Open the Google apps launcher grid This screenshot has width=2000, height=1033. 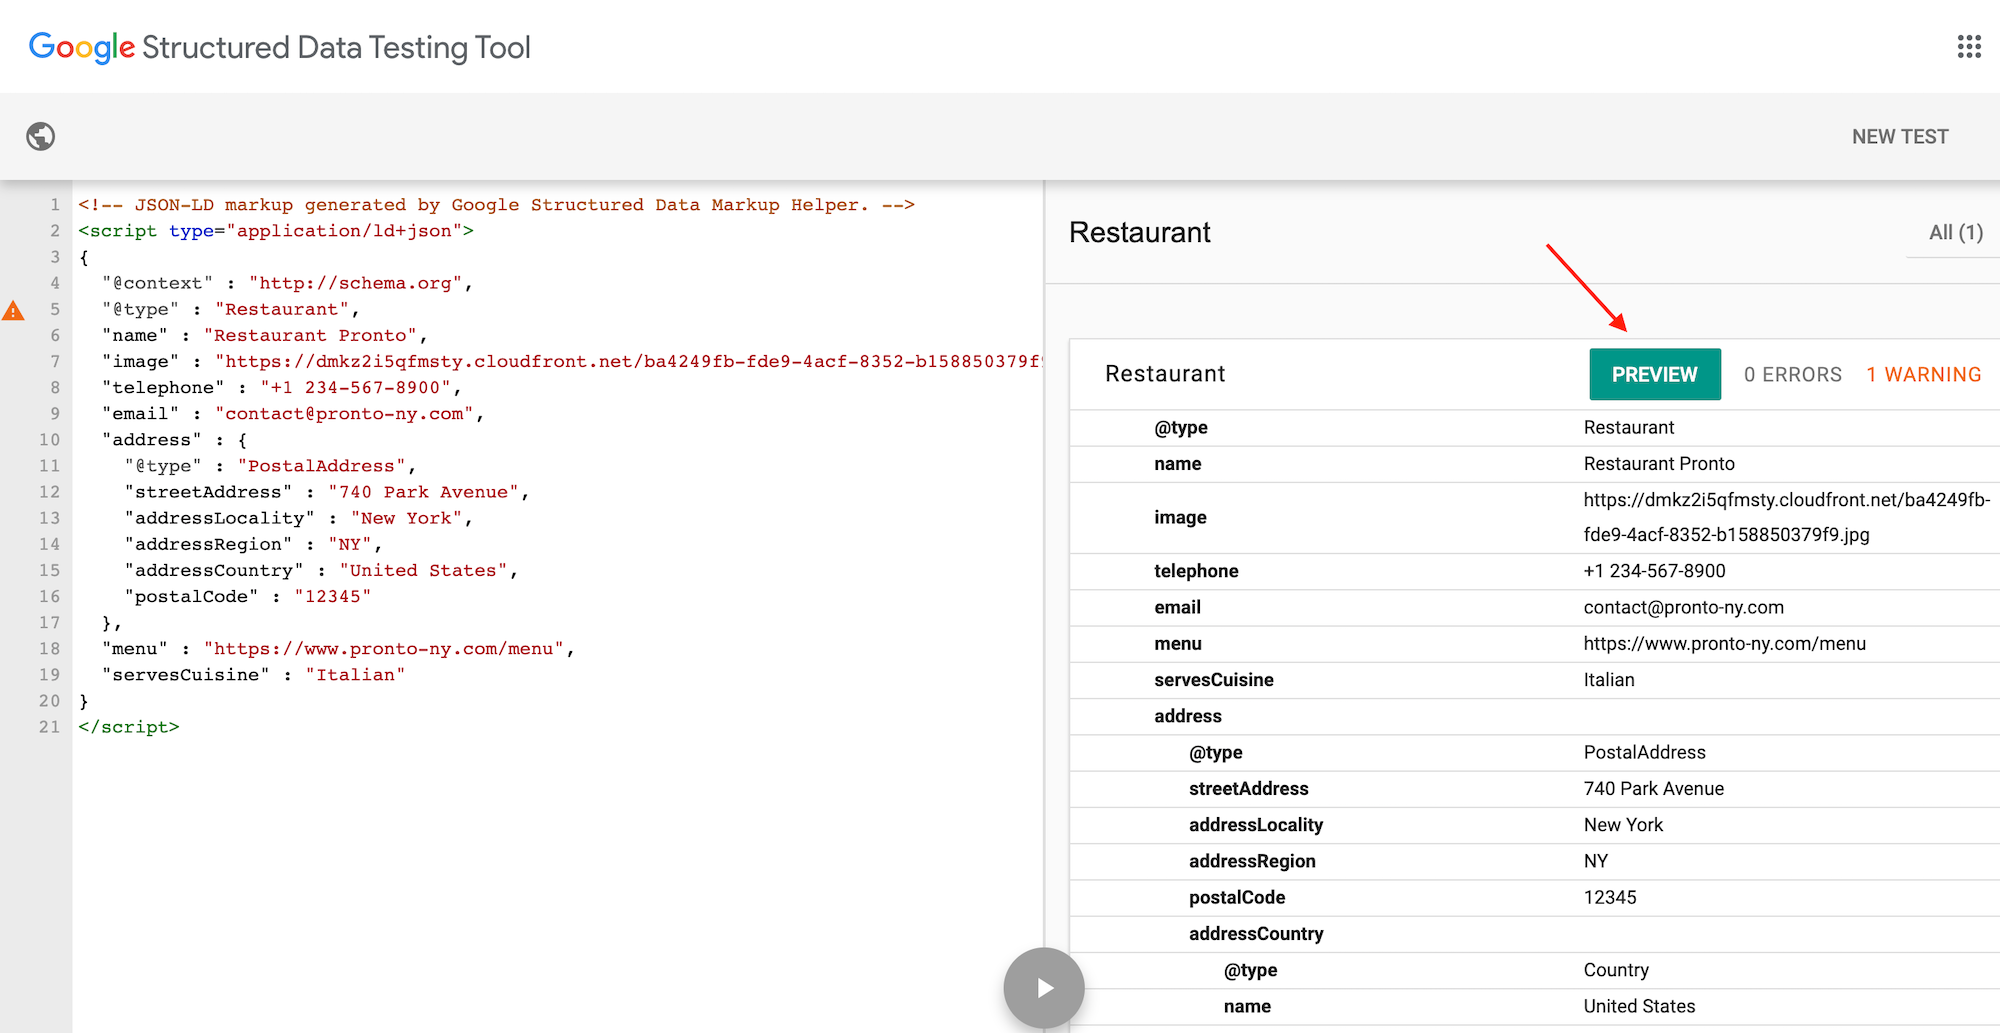point(1968,46)
